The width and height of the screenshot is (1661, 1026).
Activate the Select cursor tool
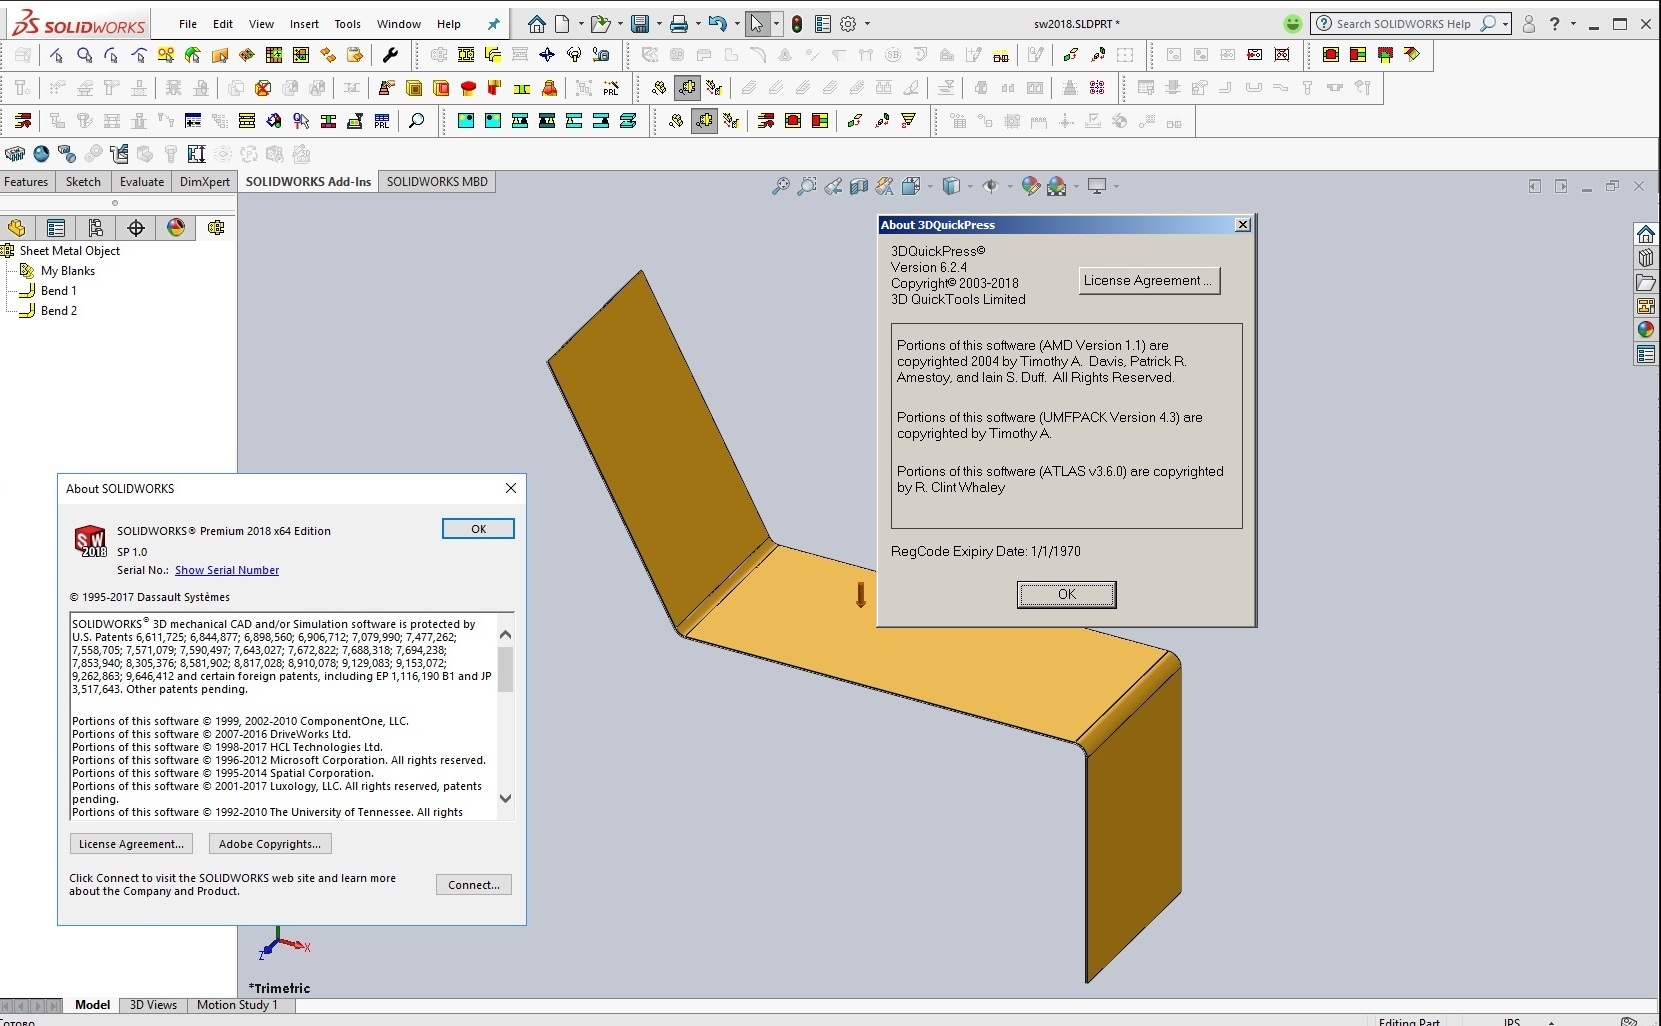pos(757,24)
